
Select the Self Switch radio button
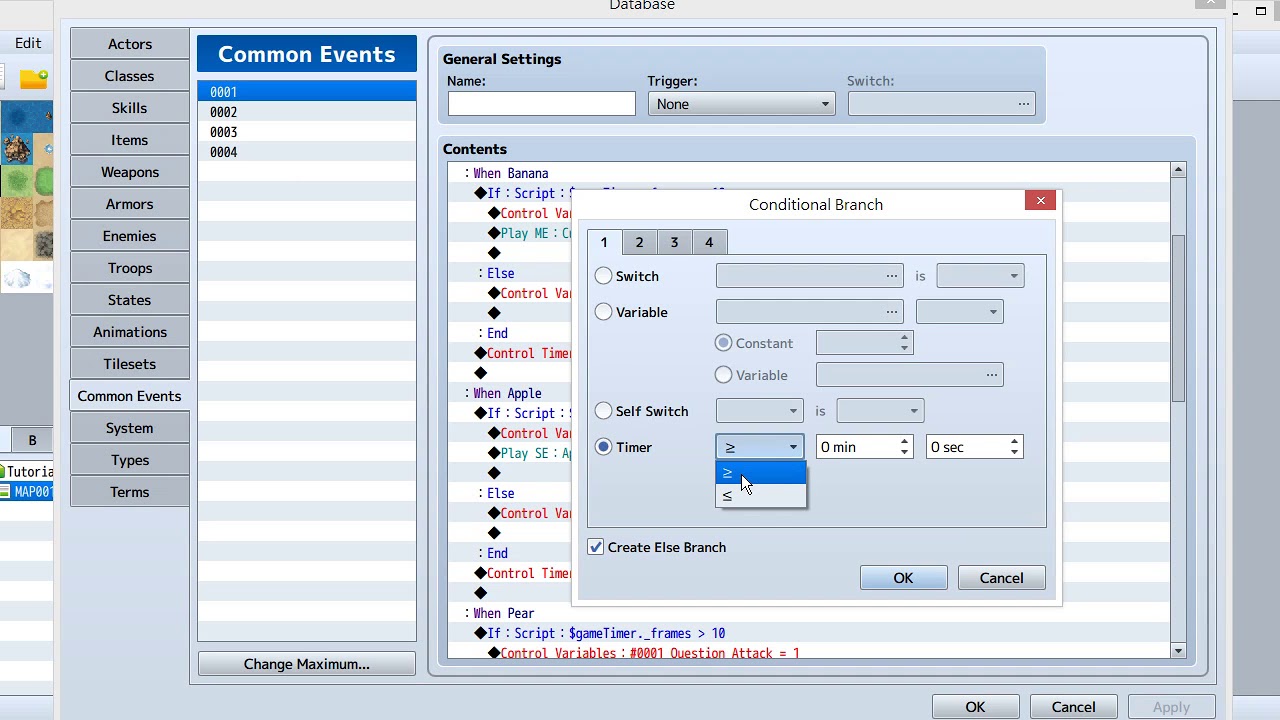point(604,411)
